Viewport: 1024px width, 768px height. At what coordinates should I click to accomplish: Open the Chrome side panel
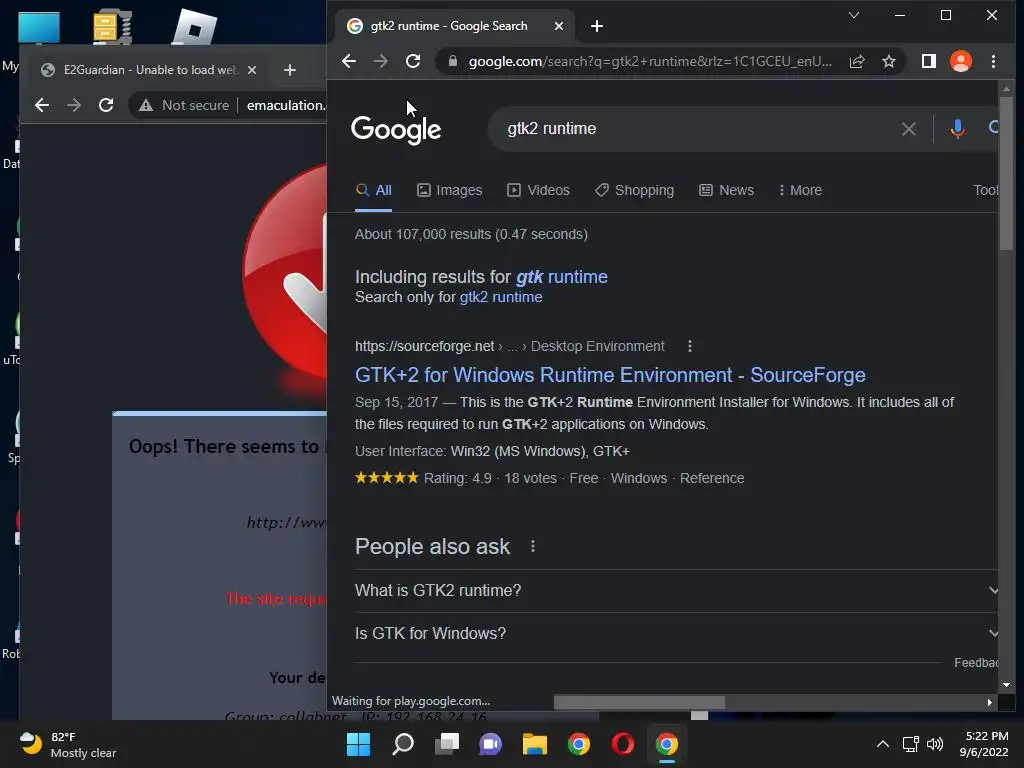coord(929,61)
